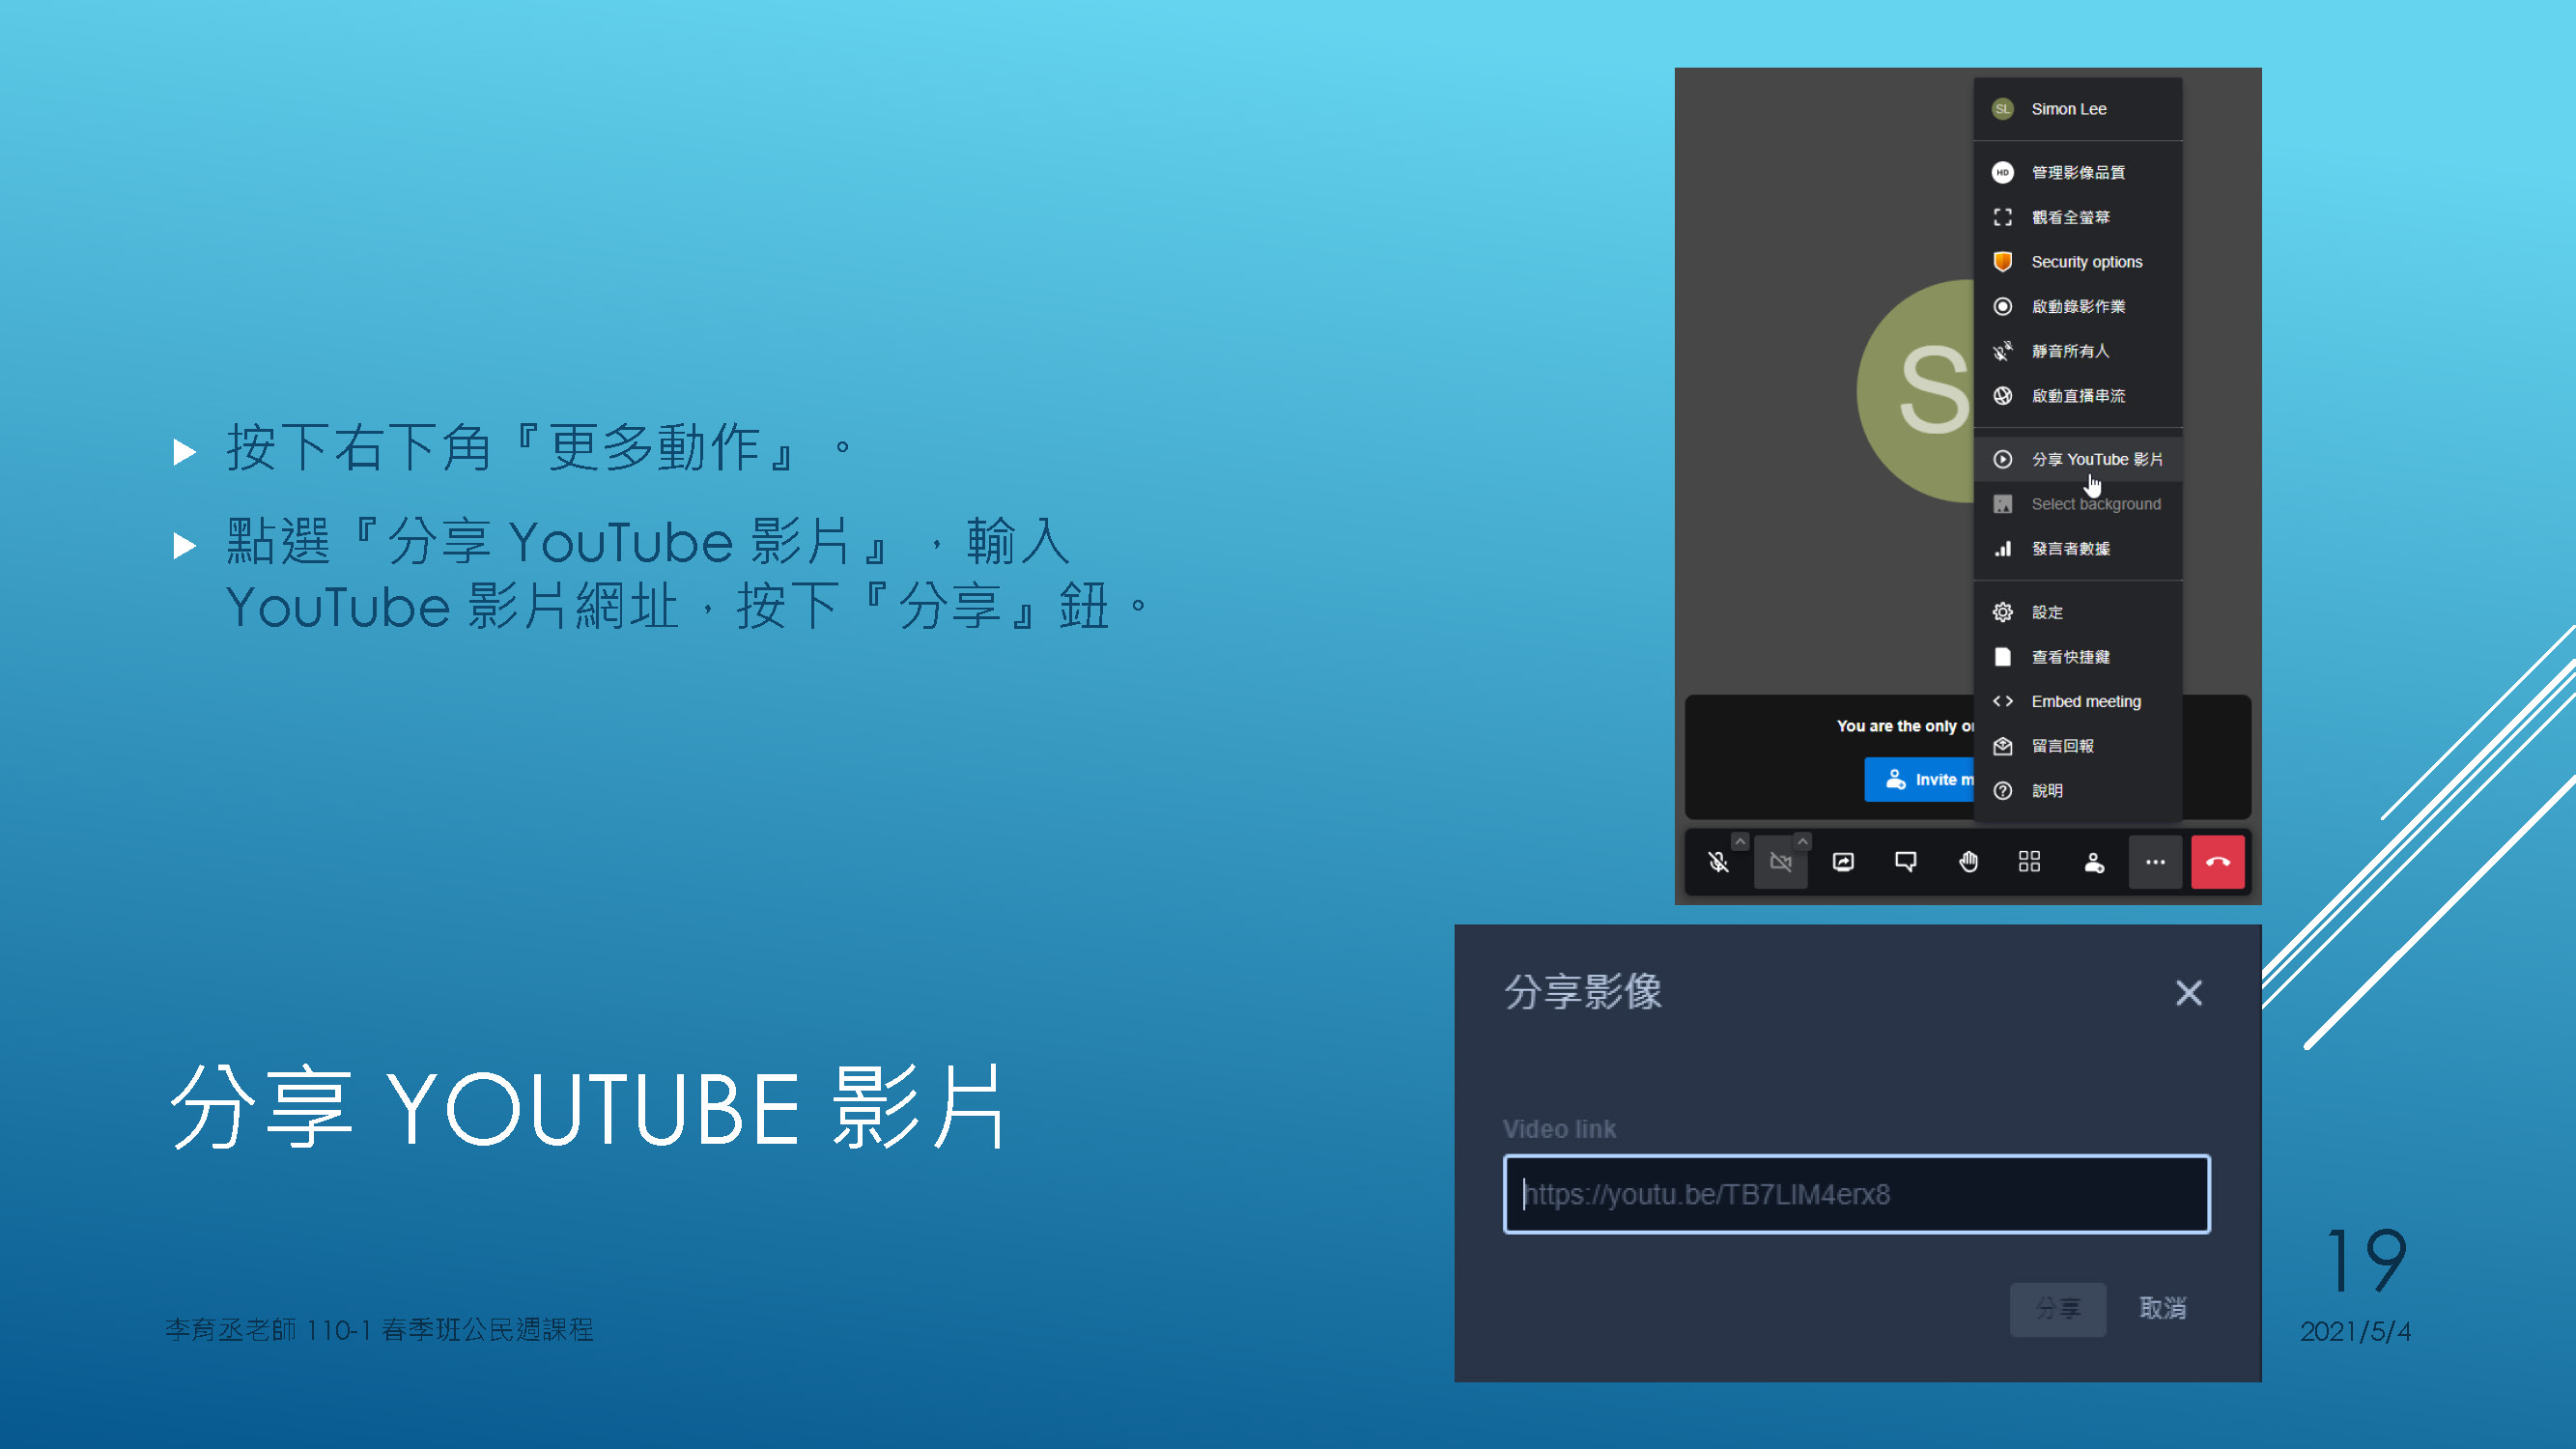
Task: Raise your hand in the toolbar
Action: click(1968, 862)
